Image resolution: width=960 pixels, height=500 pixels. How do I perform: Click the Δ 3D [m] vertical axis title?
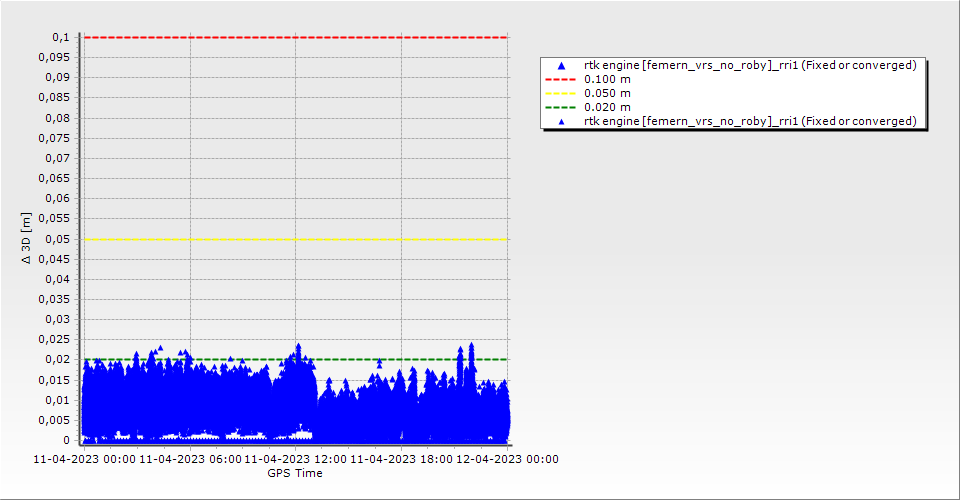pyautogui.click(x=27, y=239)
